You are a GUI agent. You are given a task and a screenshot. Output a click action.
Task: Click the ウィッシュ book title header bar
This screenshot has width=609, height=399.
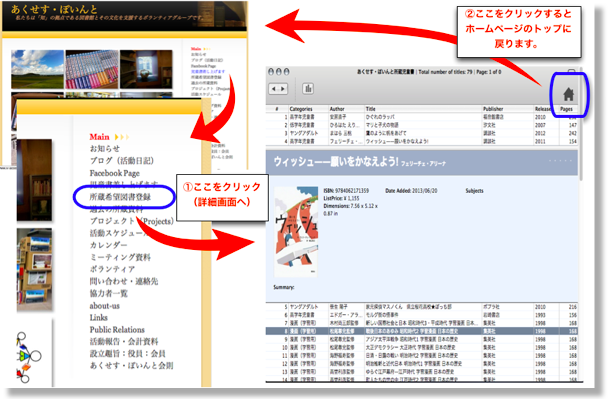coord(422,162)
